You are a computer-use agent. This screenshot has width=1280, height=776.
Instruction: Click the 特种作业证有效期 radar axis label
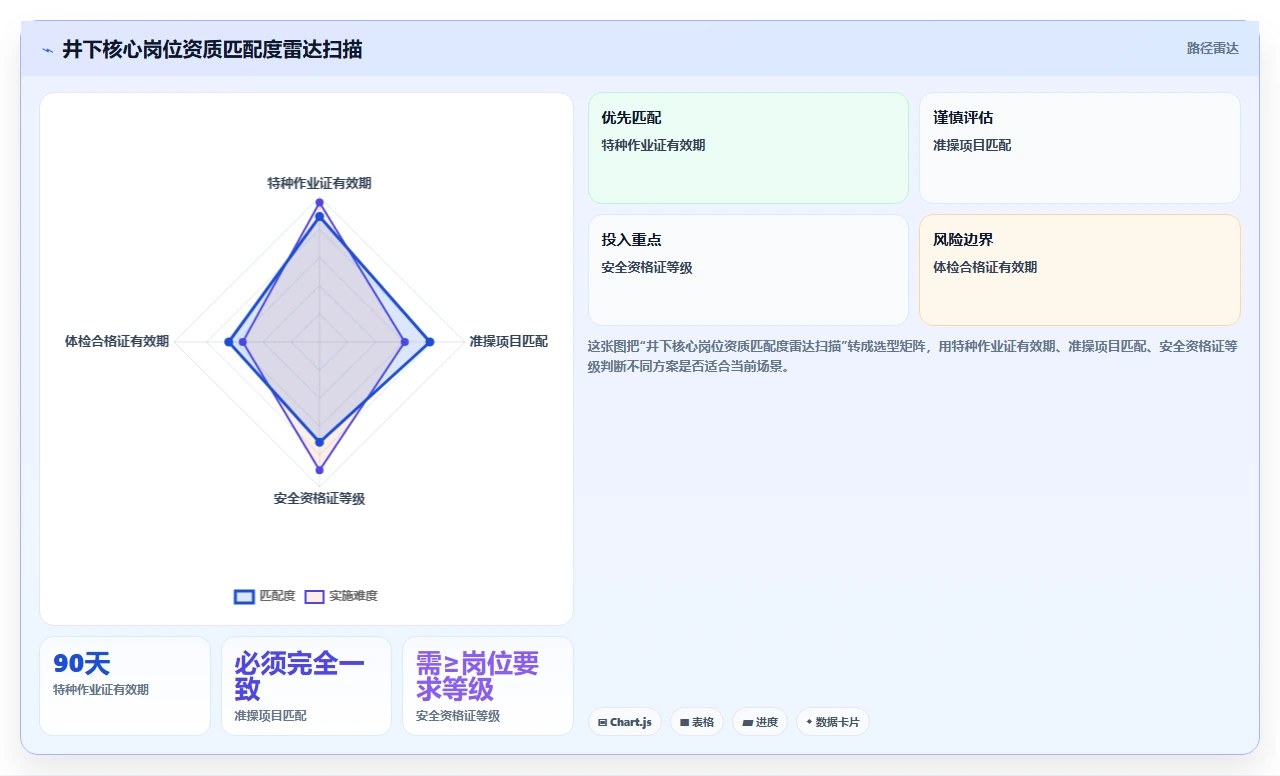pos(319,183)
